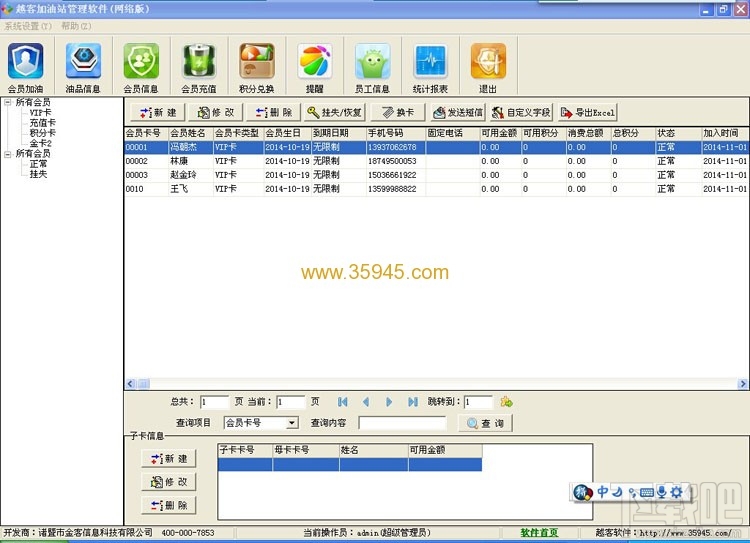Sort by the 手机号码 column header
The width and height of the screenshot is (750, 543).
point(396,133)
